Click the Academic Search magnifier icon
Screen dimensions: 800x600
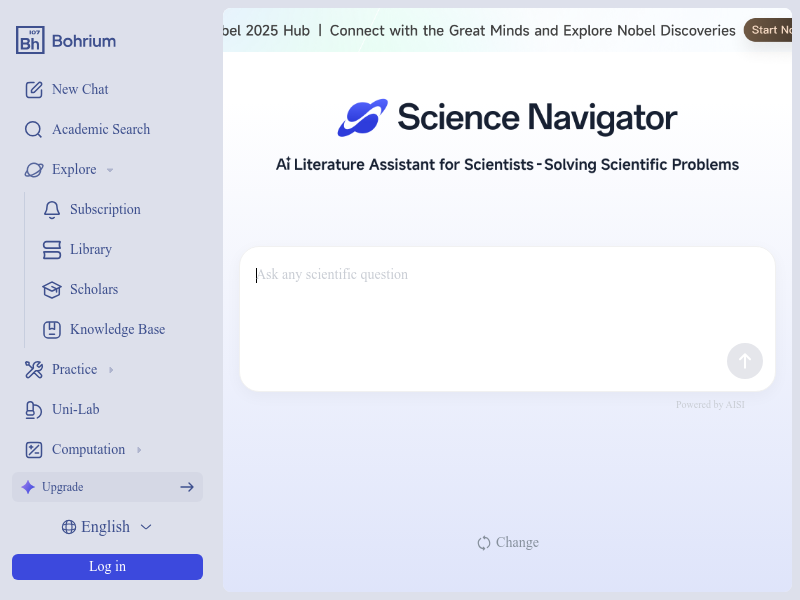click(34, 130)
